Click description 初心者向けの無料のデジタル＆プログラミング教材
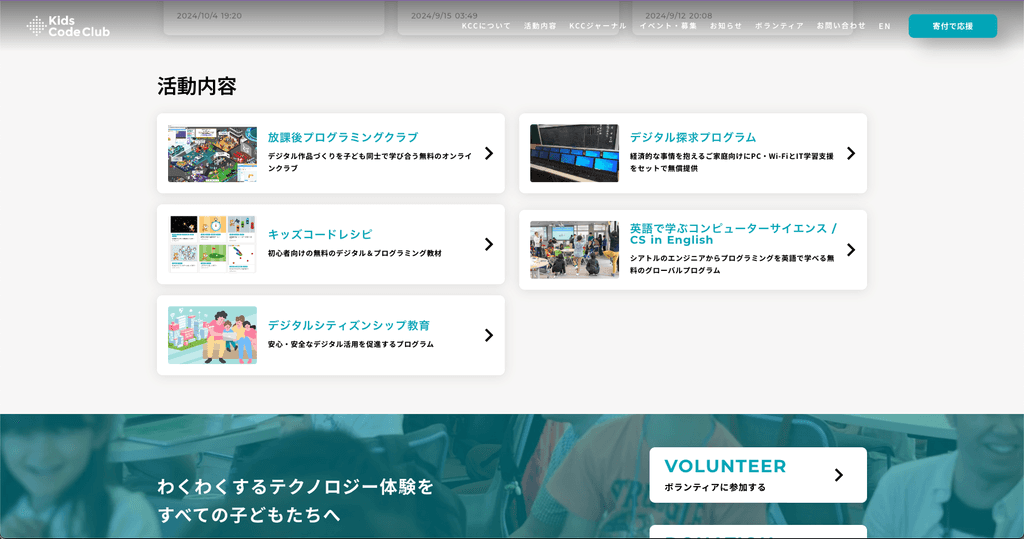The height and width of the screenshot is (539, 1024). pyautogui.click(x=355, y=253)
